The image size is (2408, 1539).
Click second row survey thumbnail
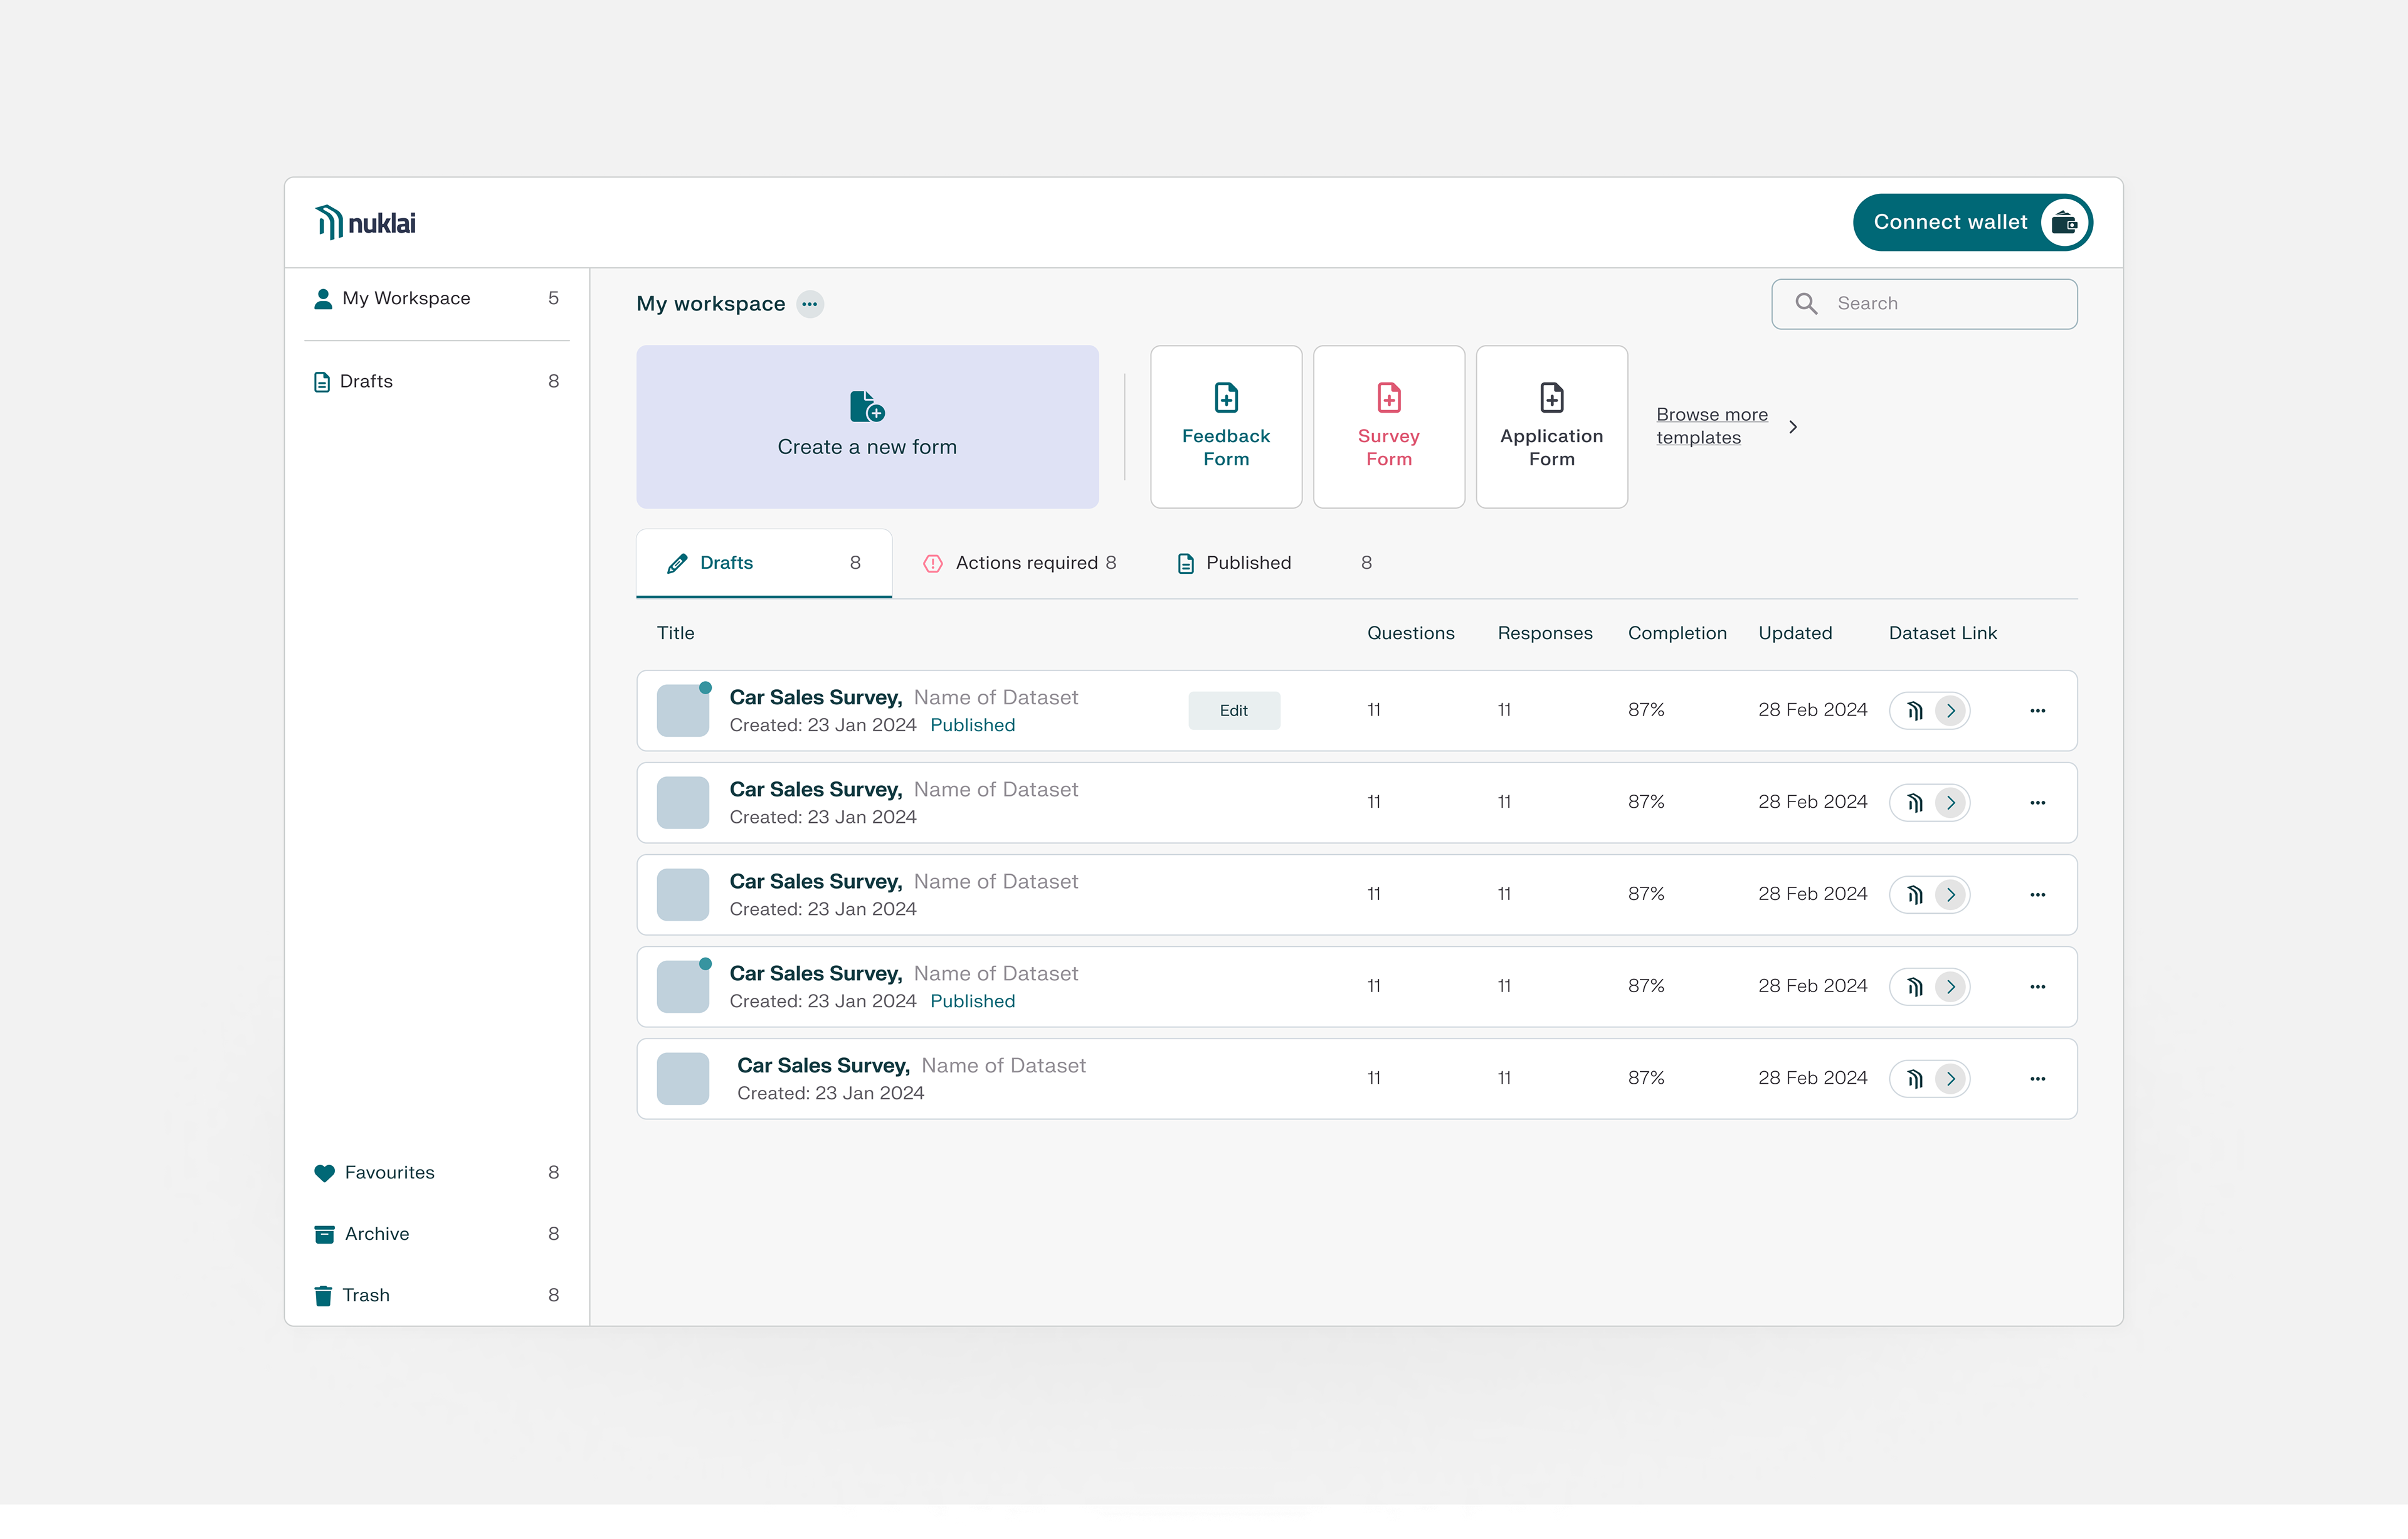point(683,803)
